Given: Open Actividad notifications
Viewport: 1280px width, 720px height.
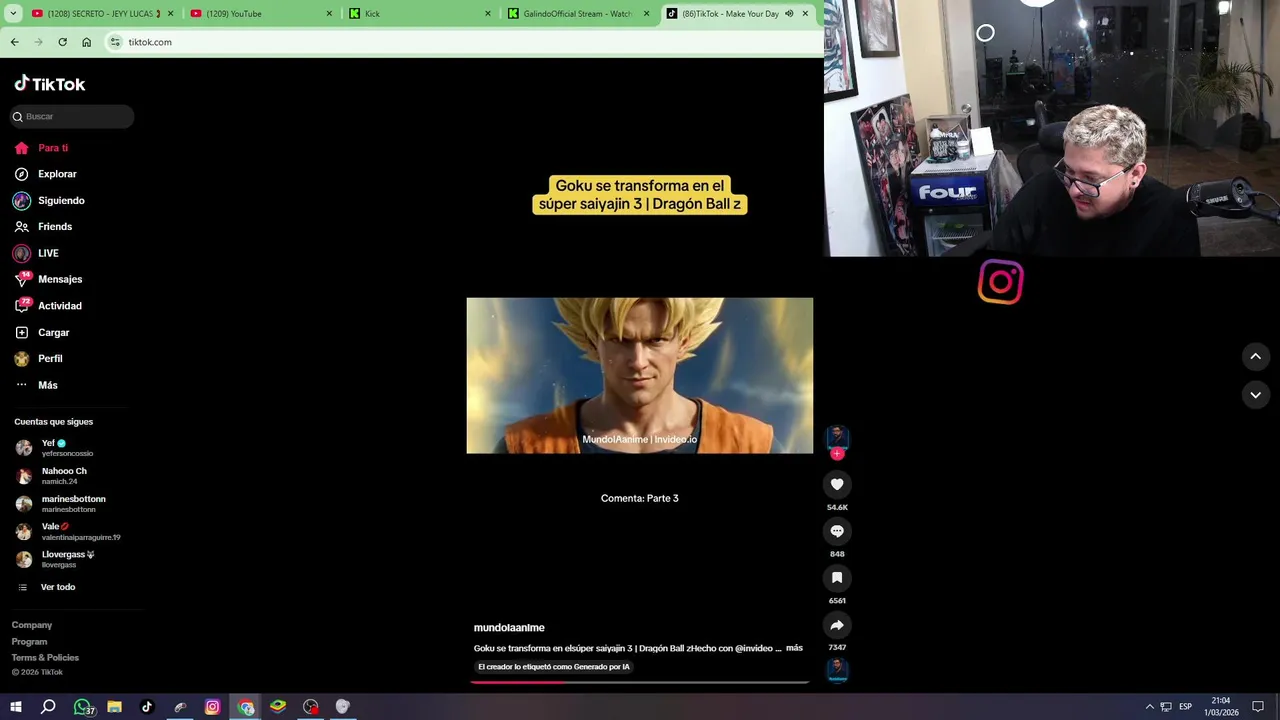Looking at the screenshot, I should (x=48, y=306).
